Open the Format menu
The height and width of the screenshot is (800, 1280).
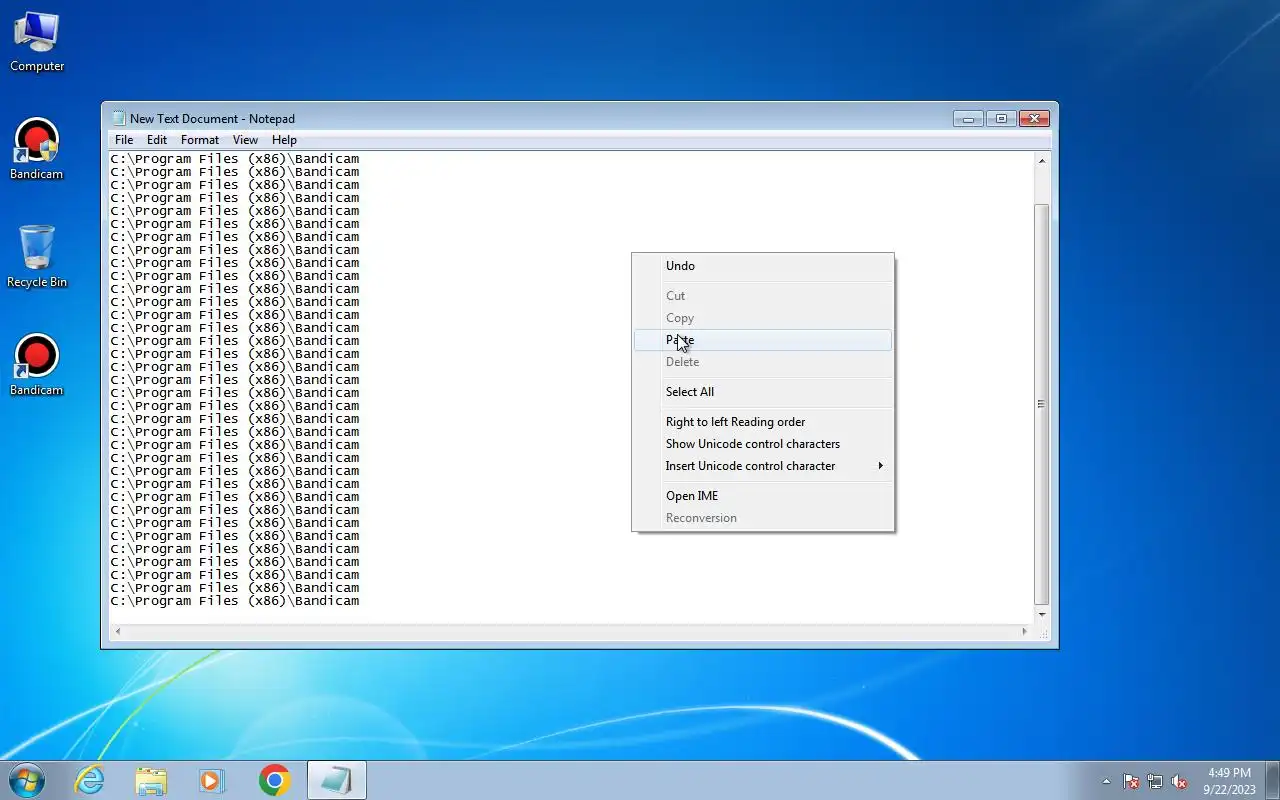point(200,140)
